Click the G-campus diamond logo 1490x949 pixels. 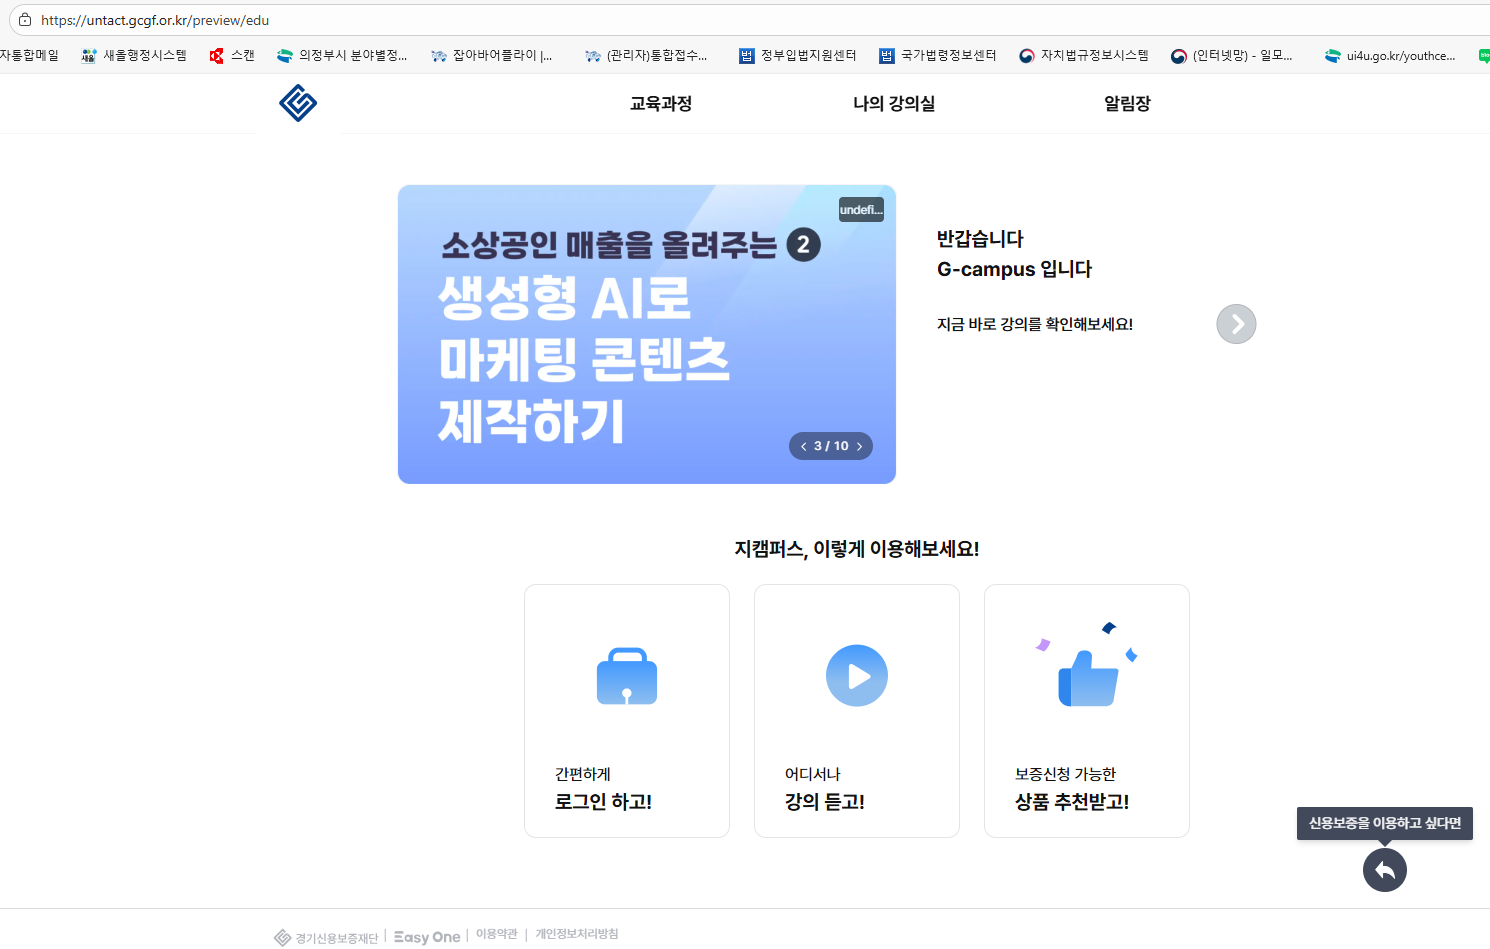pyautogui.click(x=298, y=103)
